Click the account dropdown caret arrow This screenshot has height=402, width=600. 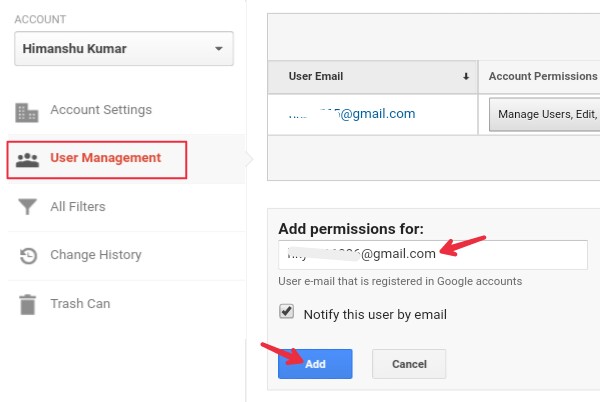[219, 49]
